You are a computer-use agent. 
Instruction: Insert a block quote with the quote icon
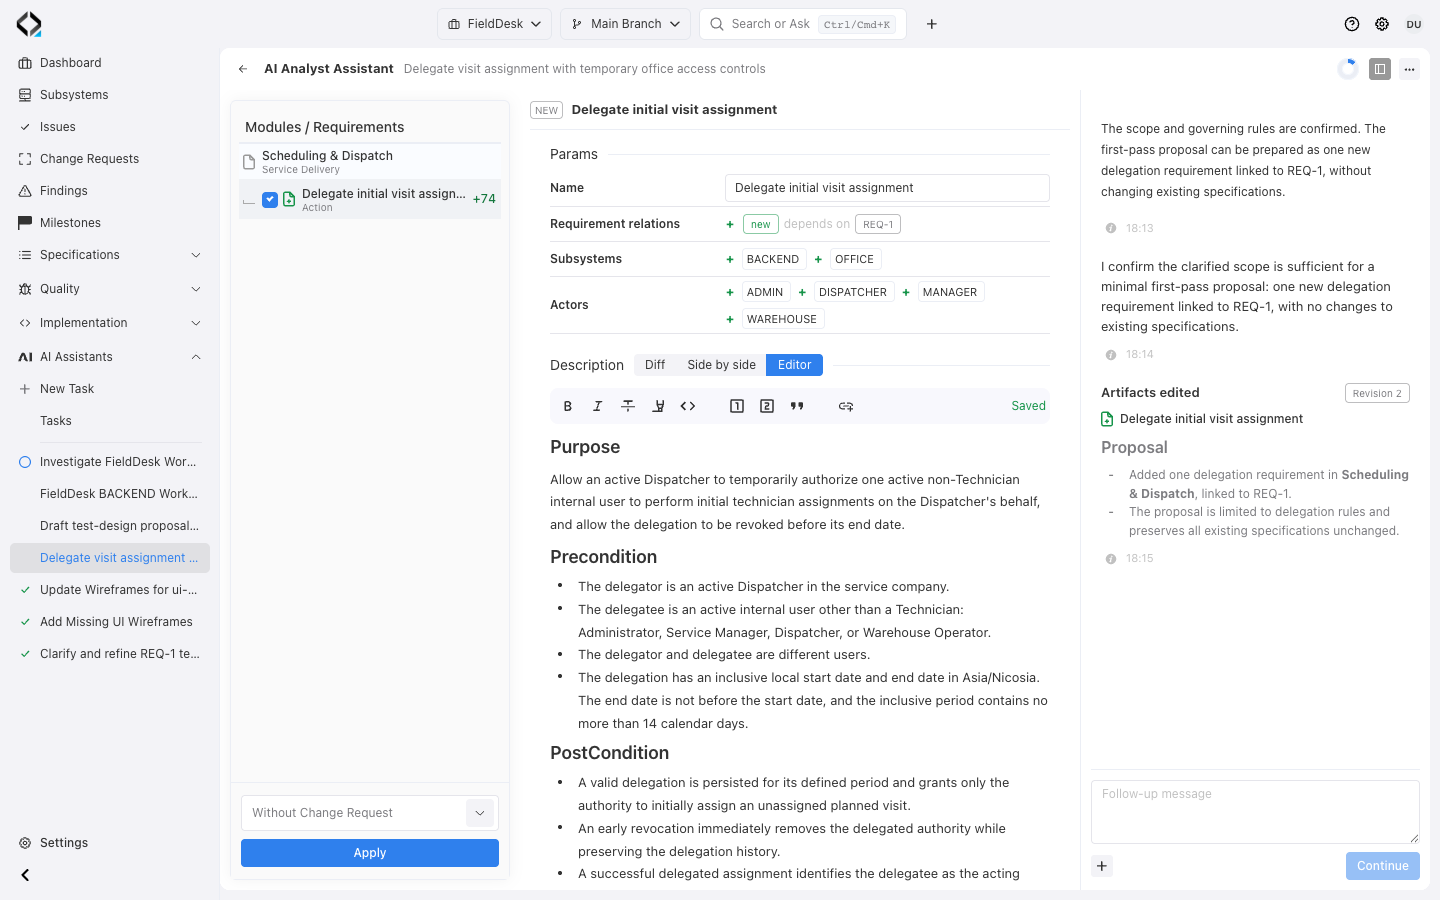797,406
